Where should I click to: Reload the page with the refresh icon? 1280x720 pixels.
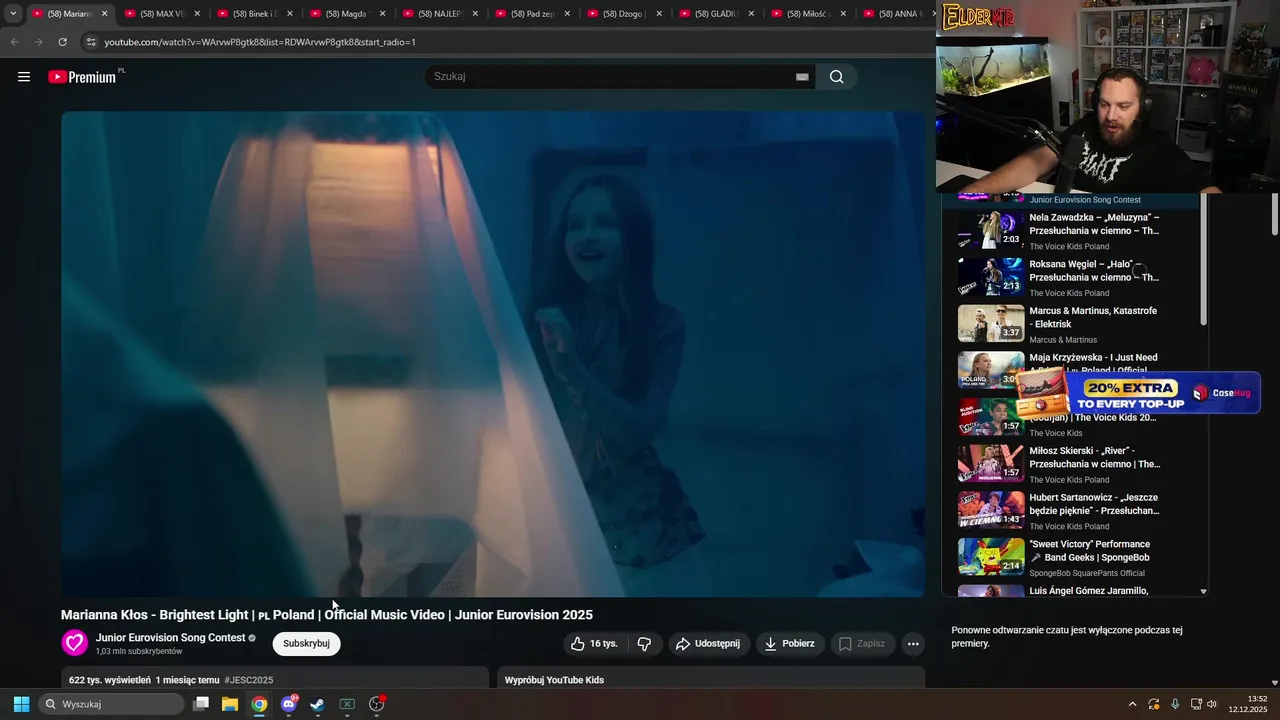click(62, 42)
